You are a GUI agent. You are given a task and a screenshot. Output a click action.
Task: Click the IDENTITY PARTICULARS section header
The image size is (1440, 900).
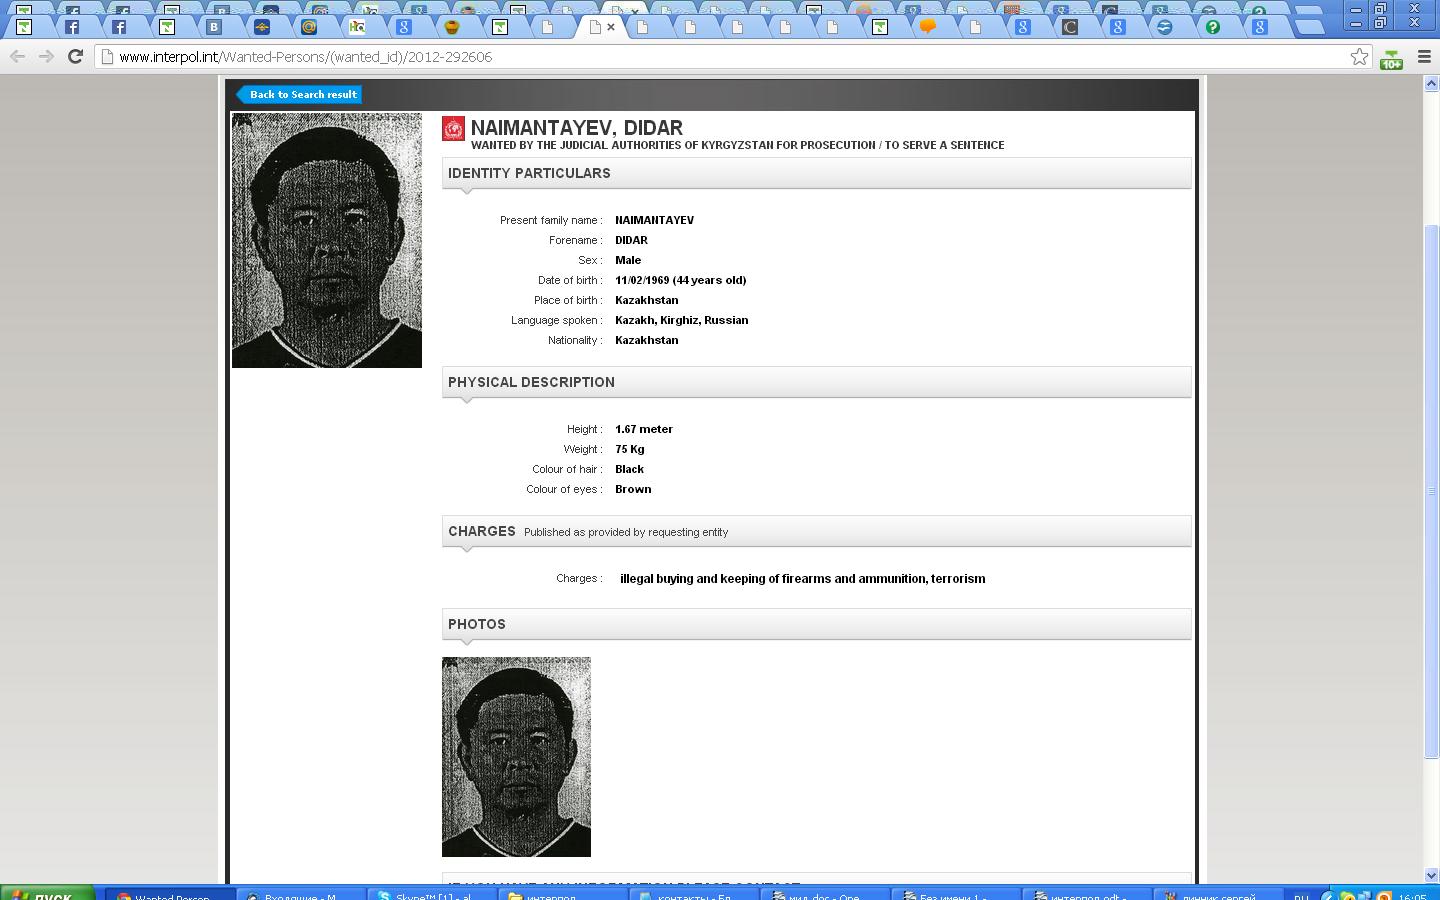529,173
